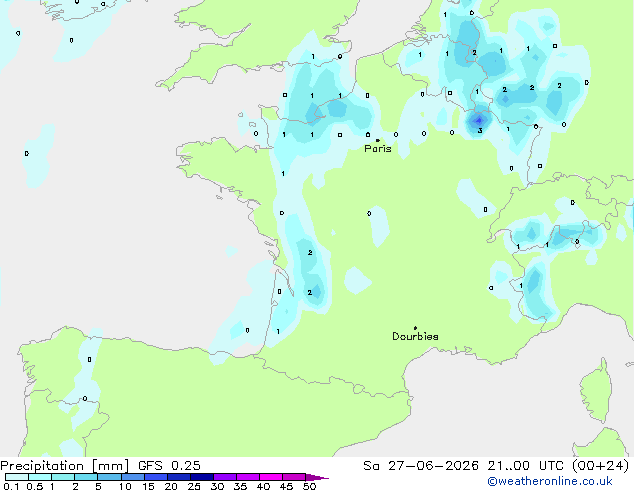
Task: Select the Dourbies location dot marker
Action: (415, 328)
